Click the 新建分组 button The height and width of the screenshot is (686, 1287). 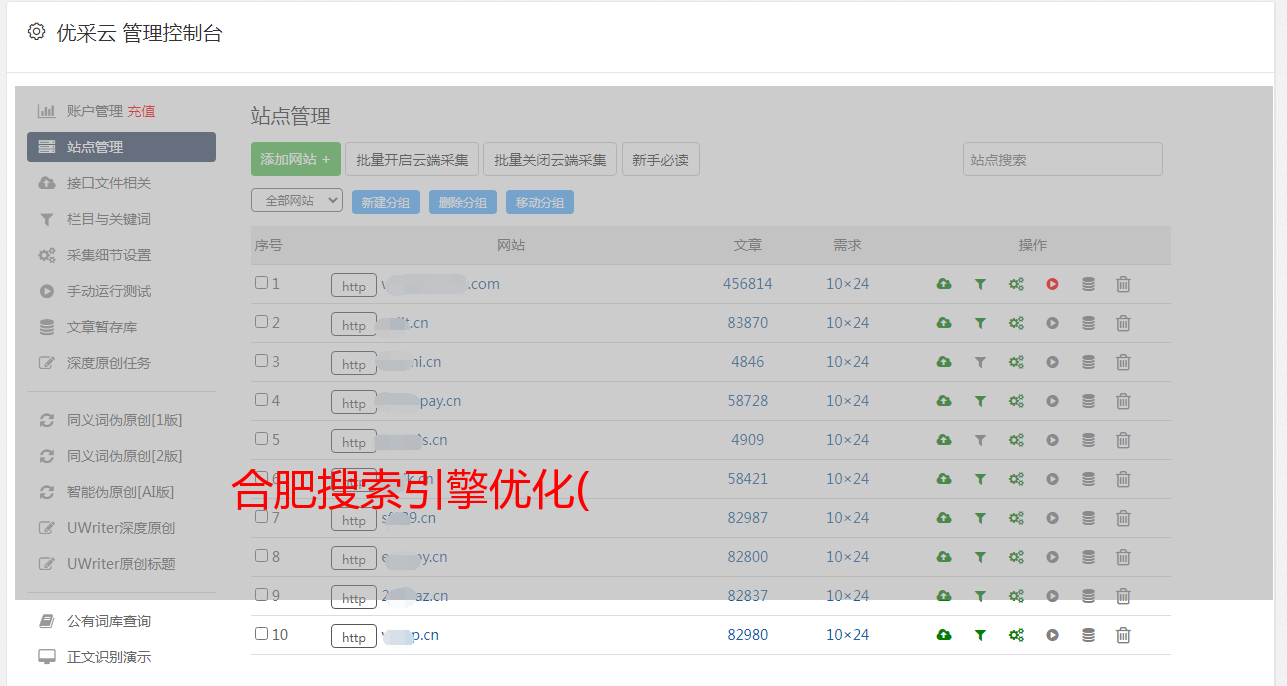385,202
